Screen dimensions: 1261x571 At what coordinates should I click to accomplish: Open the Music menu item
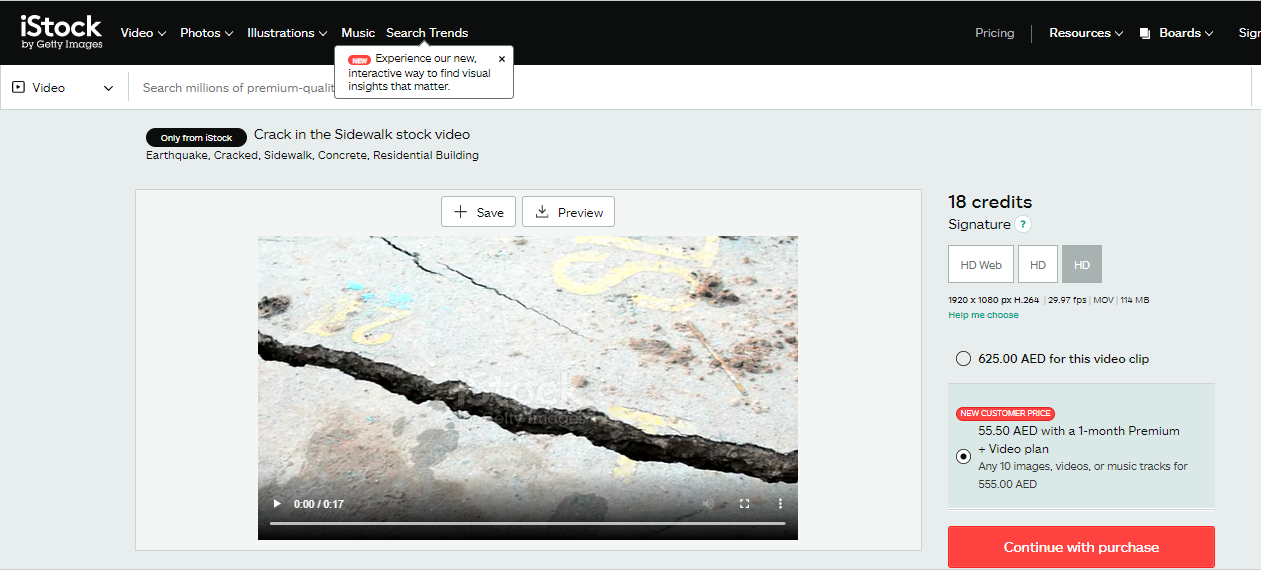point(358,33)
